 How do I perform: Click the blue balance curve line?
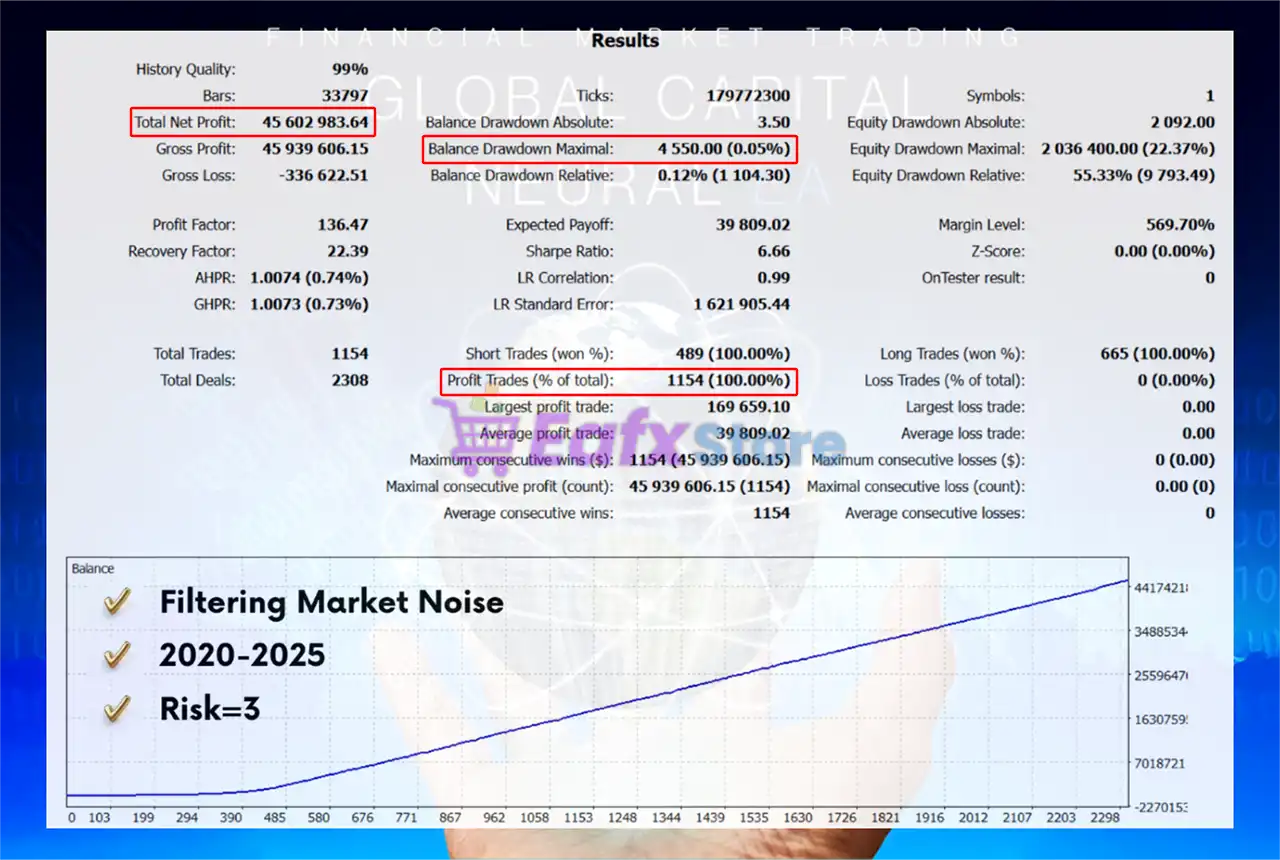(x=700, y=690)
